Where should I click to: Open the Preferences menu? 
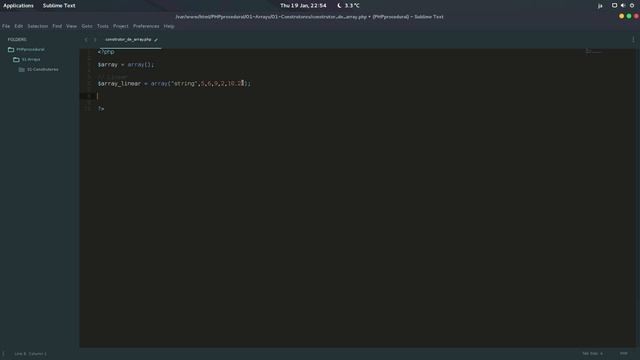[x=146, y=26]
